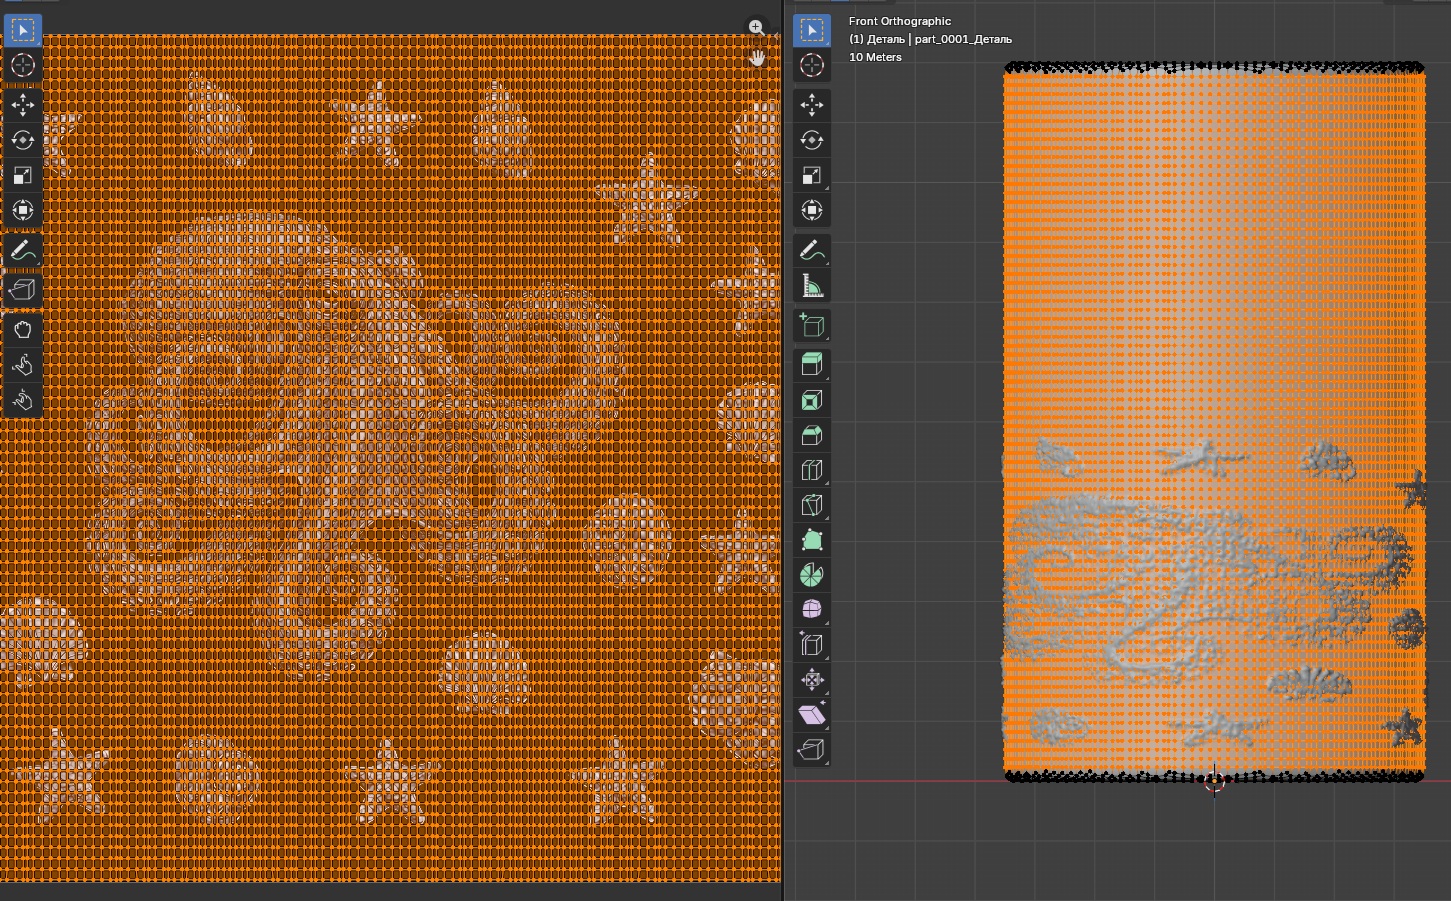Choose the Spin tool
1451x901 pixels.
pyautogui.click(x=812, y=575)
